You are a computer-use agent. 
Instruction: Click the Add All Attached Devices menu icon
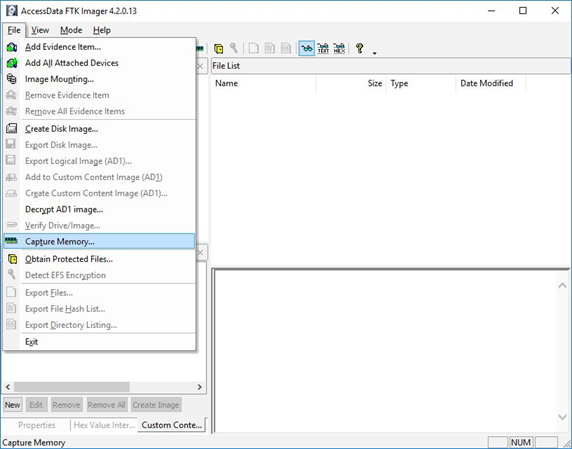coord(12,63)
